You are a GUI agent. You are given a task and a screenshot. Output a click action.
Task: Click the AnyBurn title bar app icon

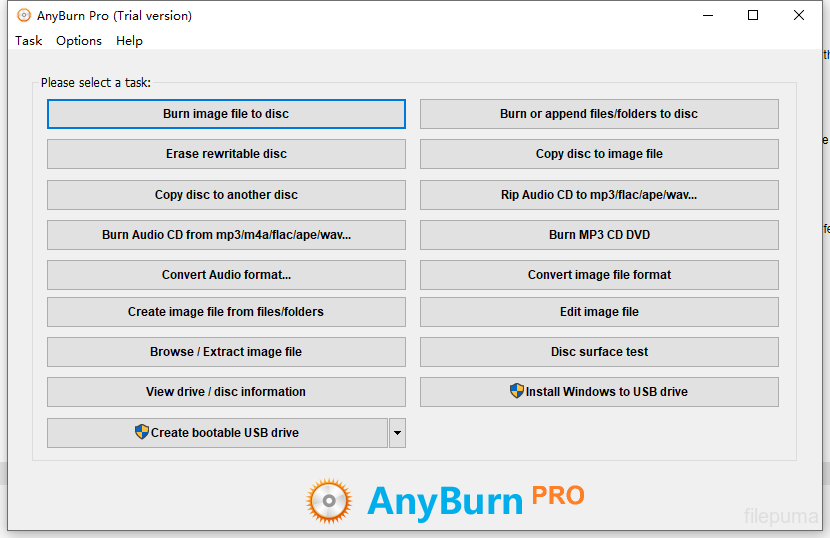pos(24,15)
